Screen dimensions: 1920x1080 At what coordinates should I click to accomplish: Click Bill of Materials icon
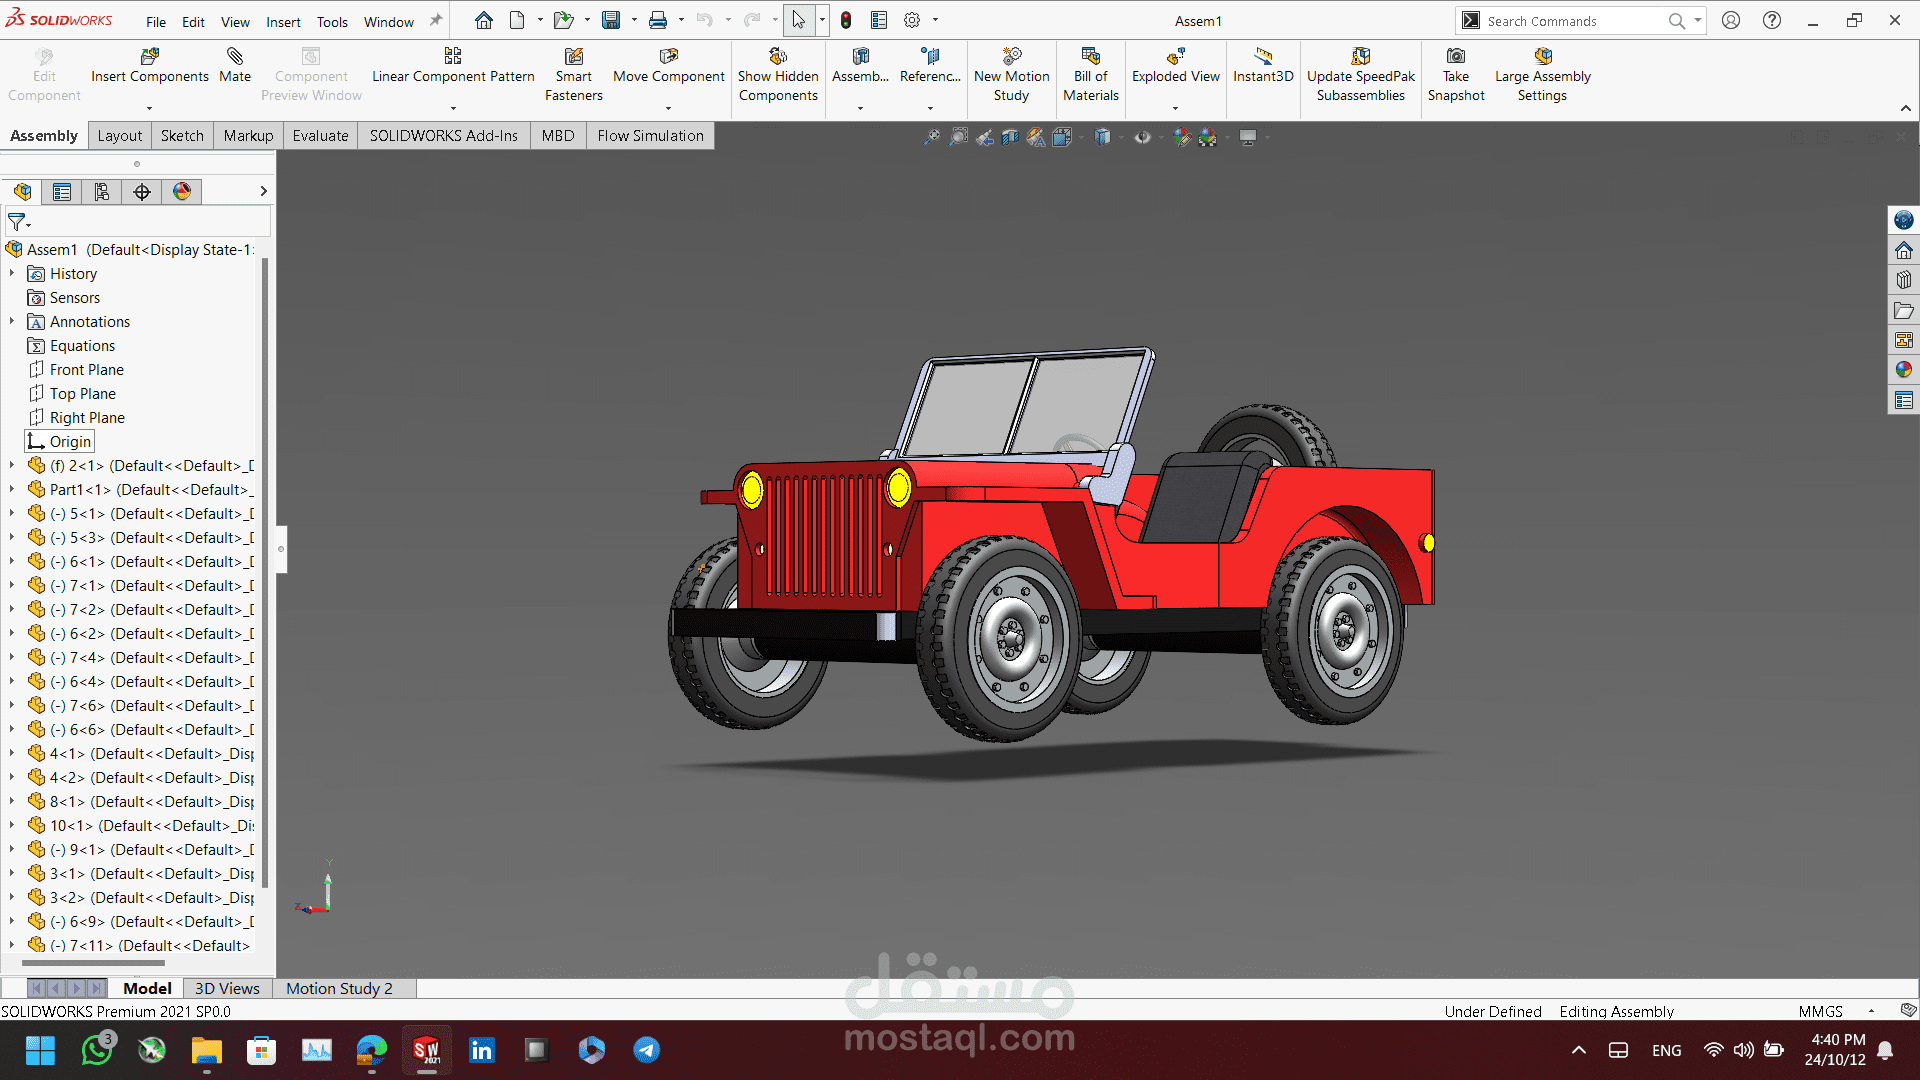pyautogui.click(x=1090, y=57)
